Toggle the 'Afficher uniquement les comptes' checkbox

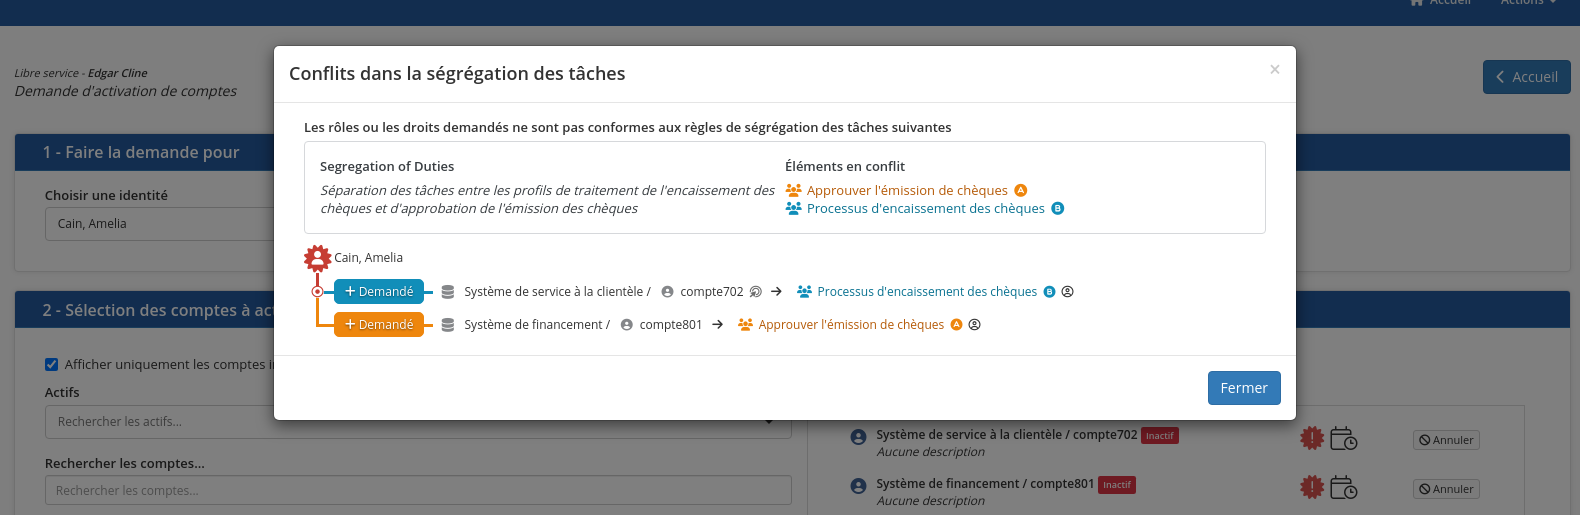tap(52, 365)
